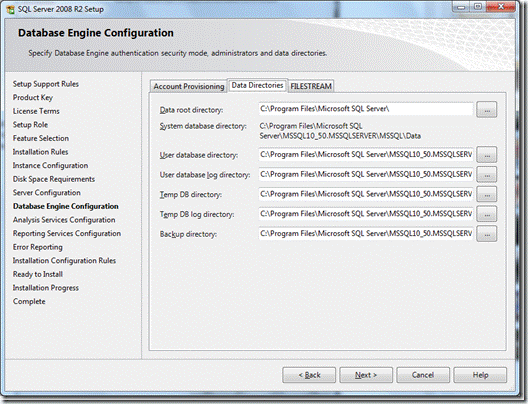This screenshot has height=404, width=528.
Task: Click the System database directory path text
Action: tap(340, 131)
